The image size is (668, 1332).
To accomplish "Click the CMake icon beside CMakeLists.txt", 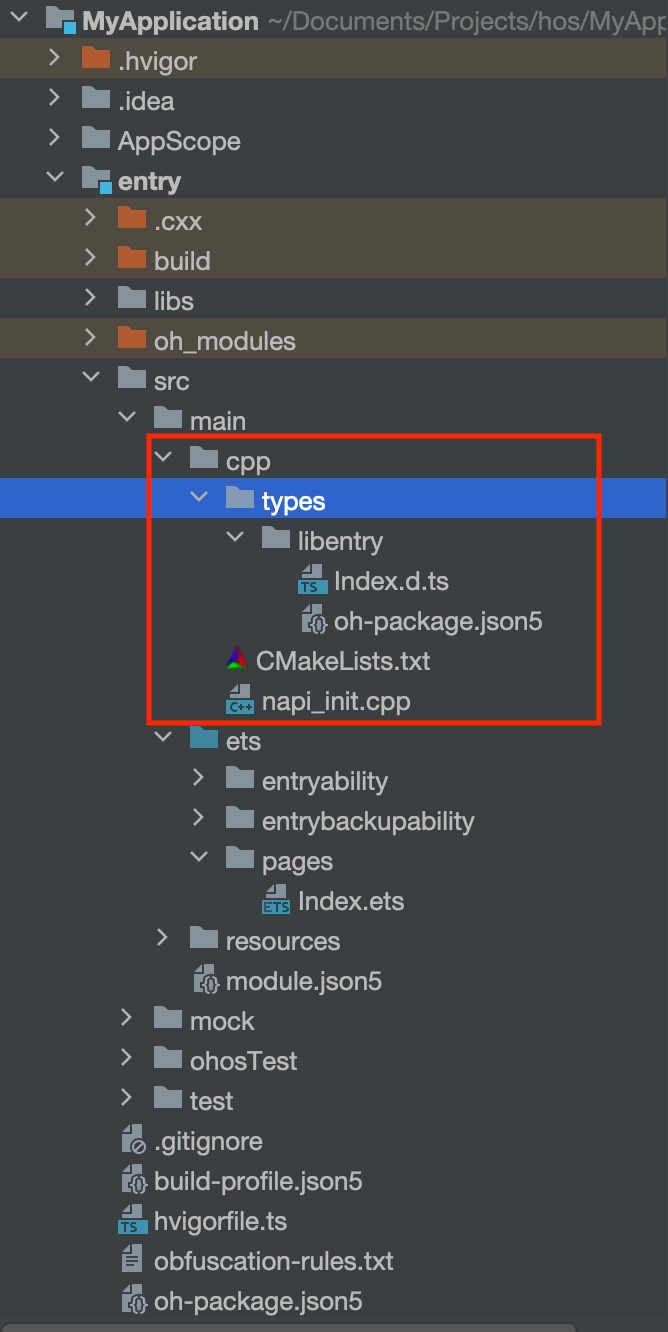I will click(x=237, y=660).
